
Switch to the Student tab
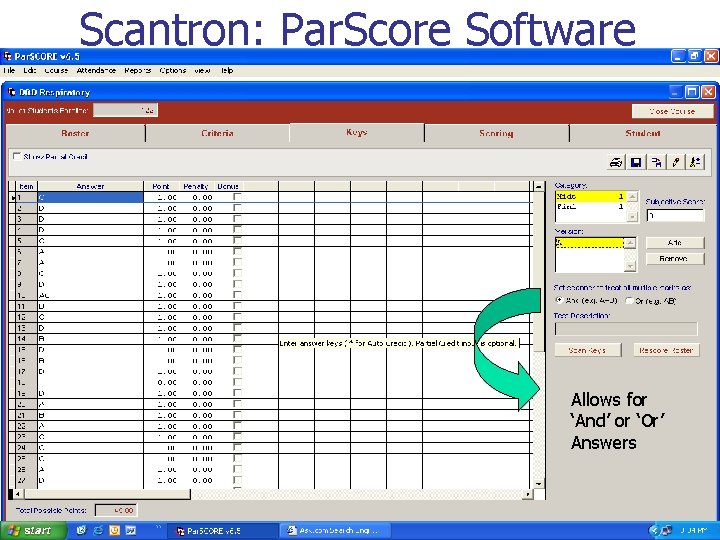point(642,133)
